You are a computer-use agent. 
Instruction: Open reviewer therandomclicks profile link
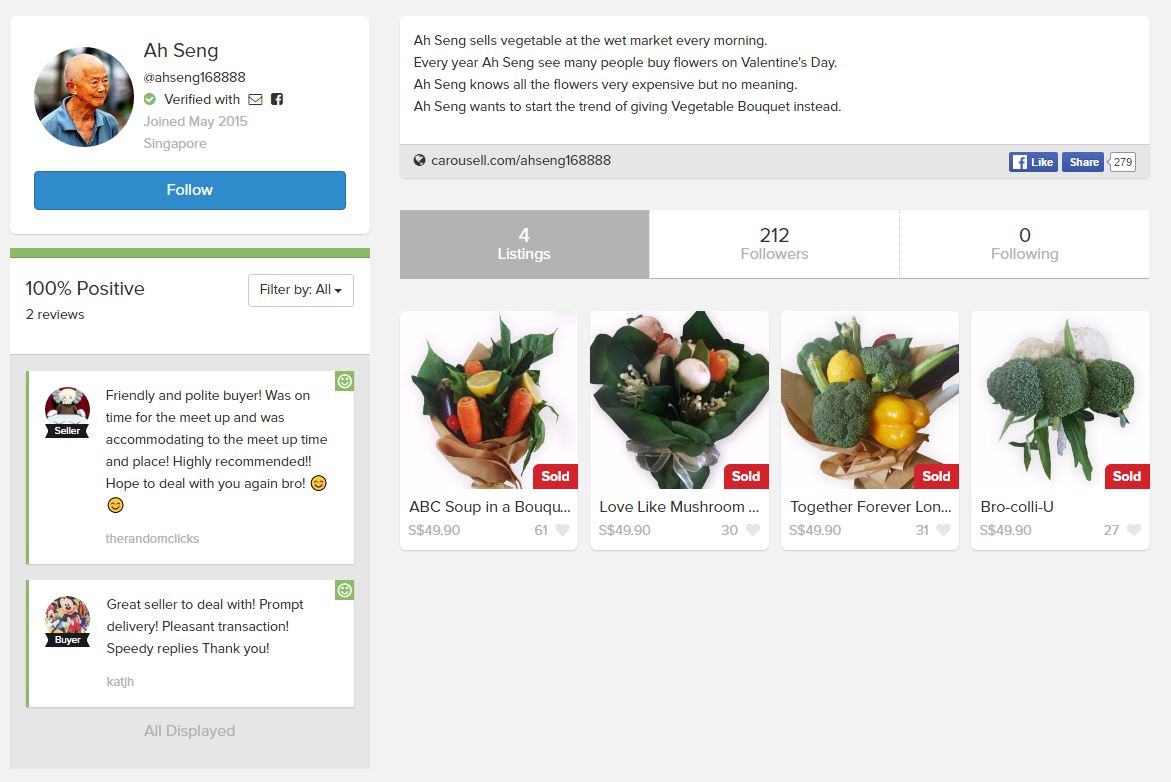tap(152, 539)
